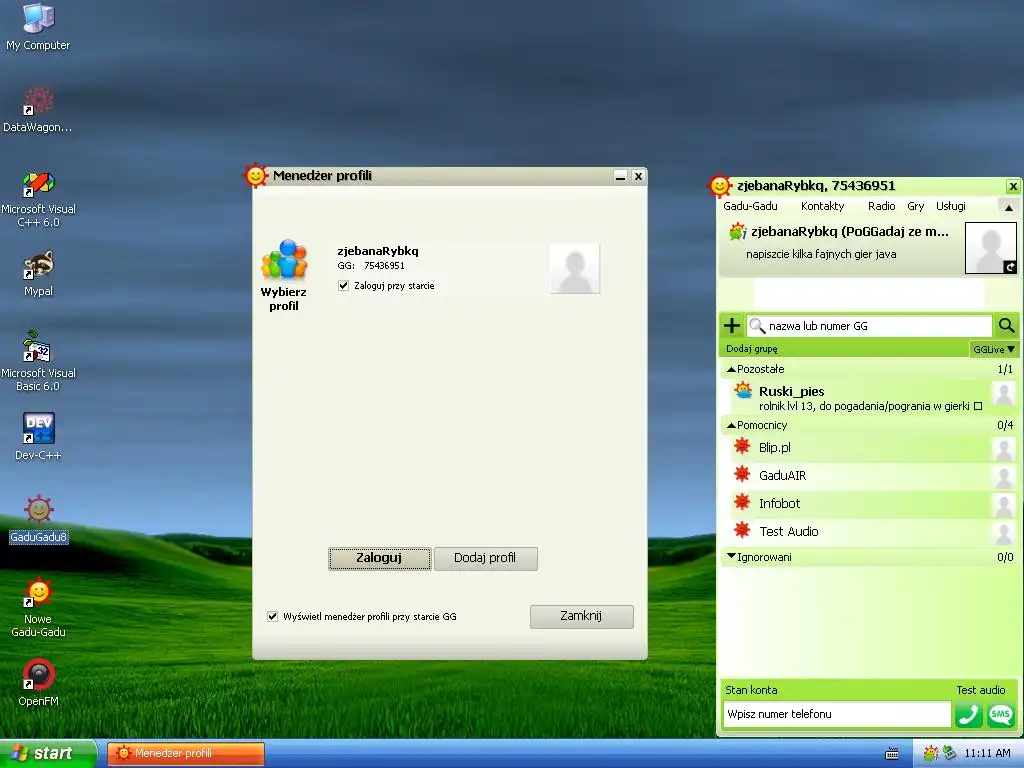
Task: Open DataWagon desktop shortcut
Action: tap(38, 109)
